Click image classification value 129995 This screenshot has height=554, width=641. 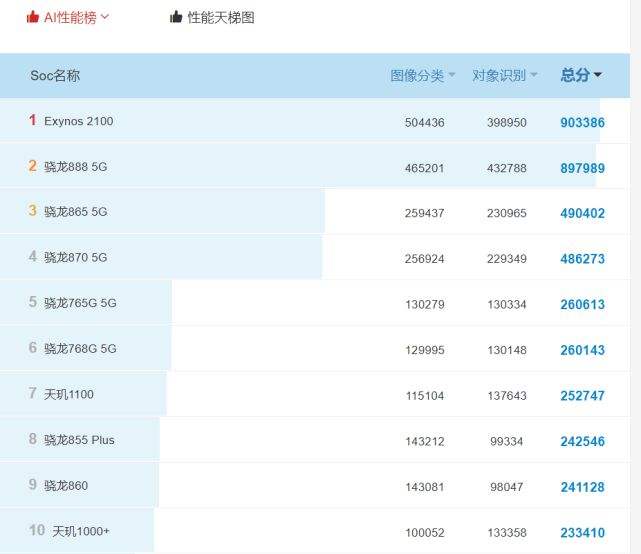(x=425, y=350)
